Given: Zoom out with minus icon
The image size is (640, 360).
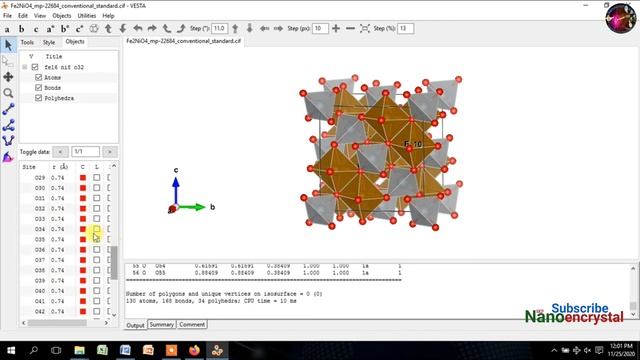Looking at the screenshot, I should [350, 28].
